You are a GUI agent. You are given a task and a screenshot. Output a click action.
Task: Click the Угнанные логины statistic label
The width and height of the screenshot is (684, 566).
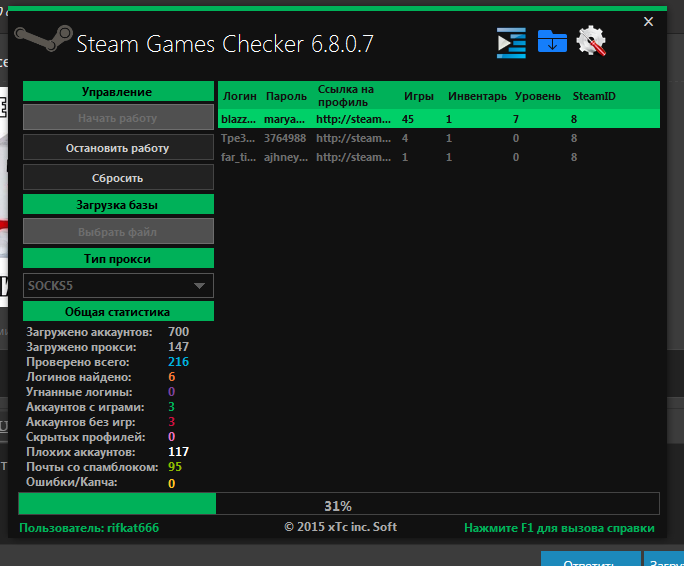click(79, 392)
